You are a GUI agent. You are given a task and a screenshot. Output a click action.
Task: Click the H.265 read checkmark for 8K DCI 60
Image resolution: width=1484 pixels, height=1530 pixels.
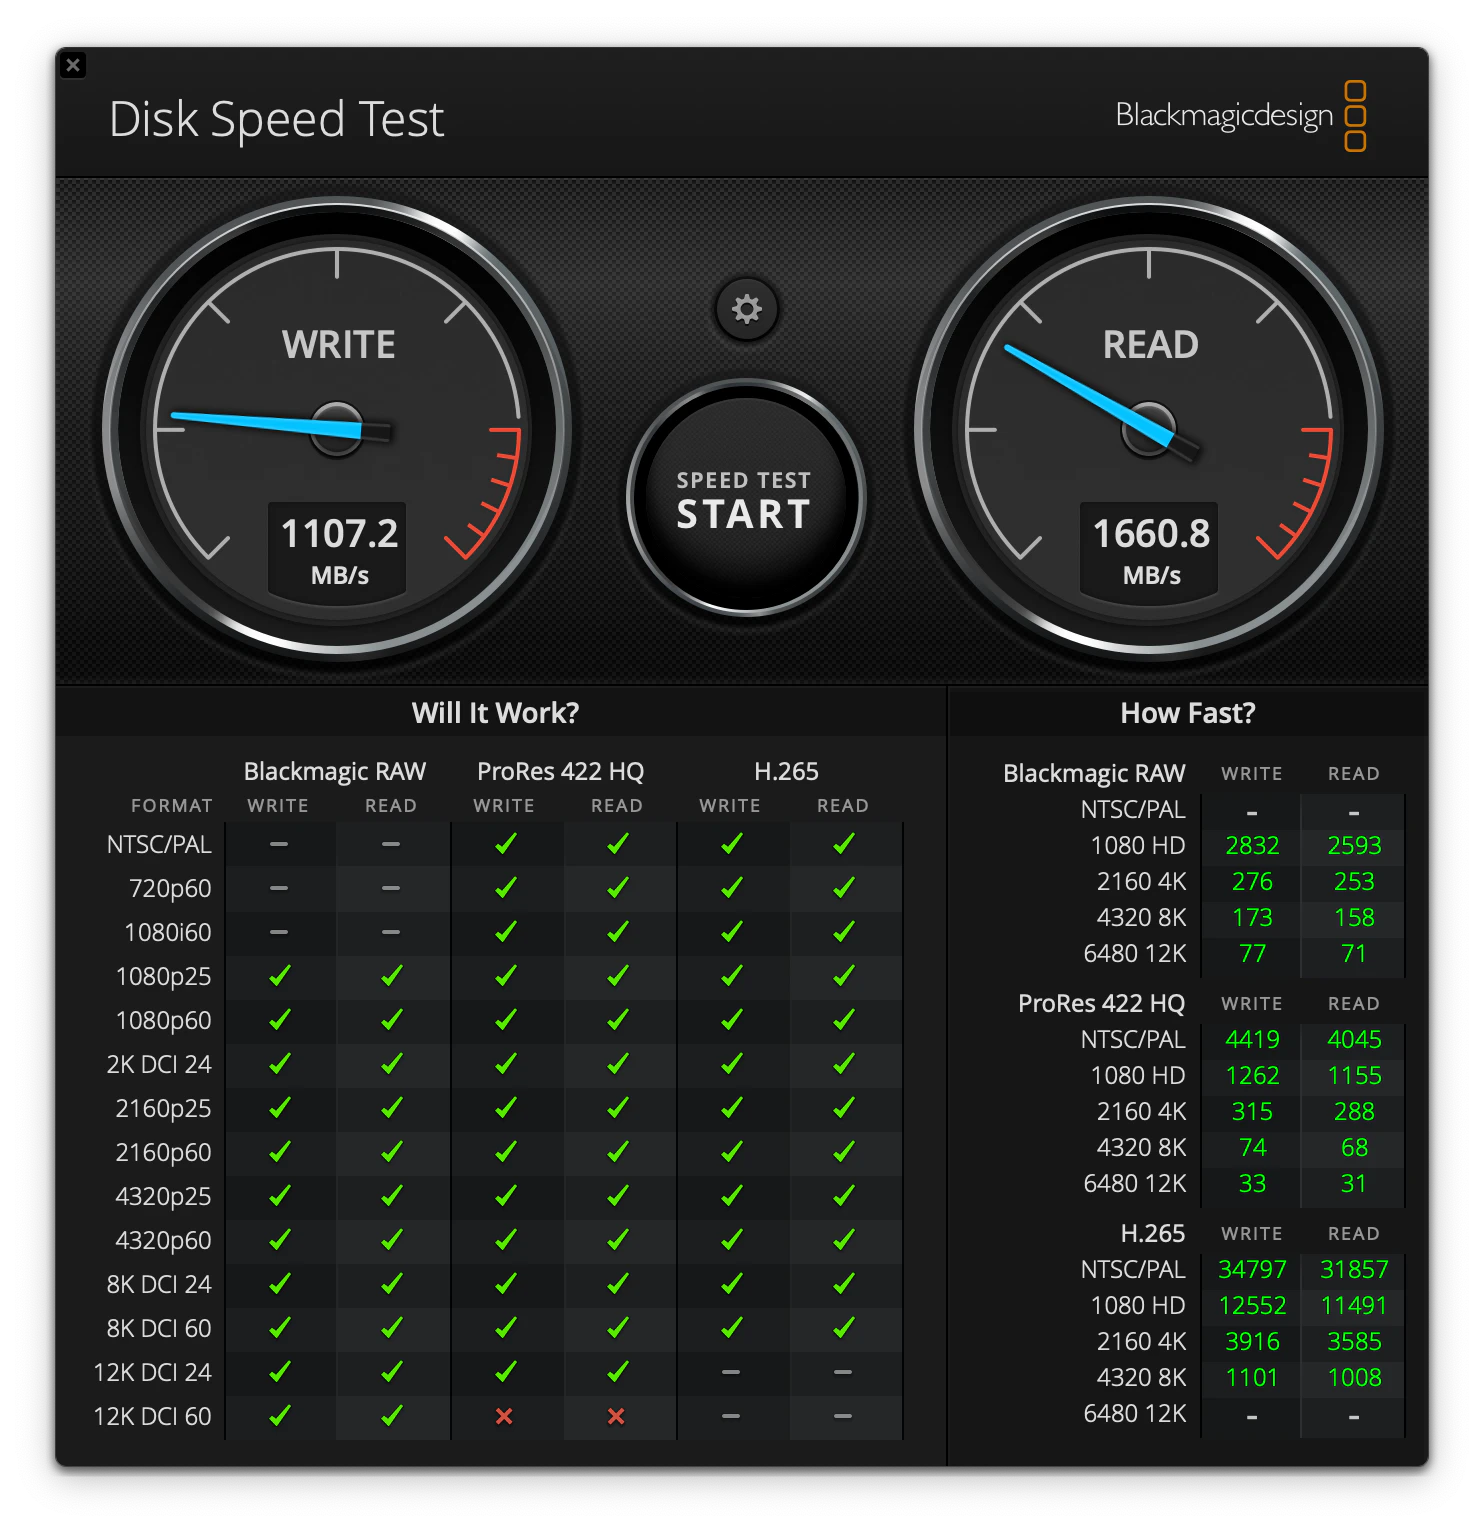coord(844,1328)
